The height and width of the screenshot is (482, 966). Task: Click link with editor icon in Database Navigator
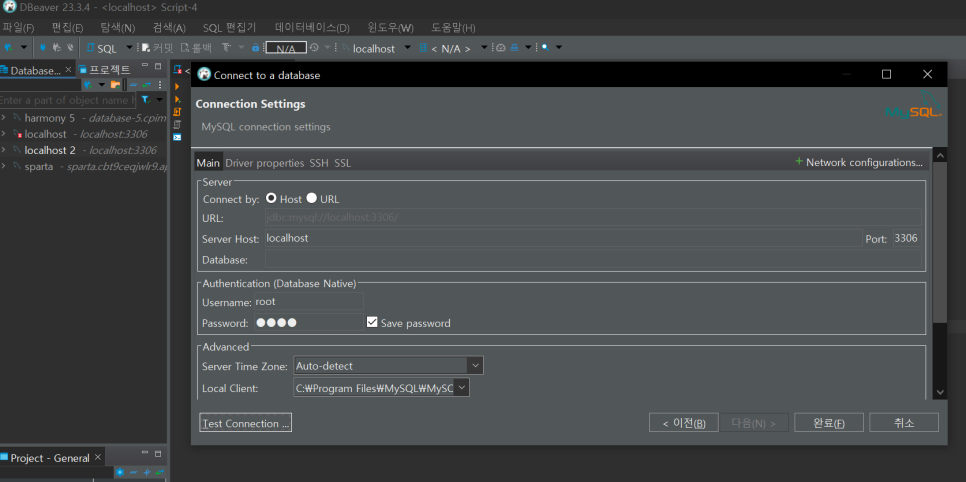click(147, 84)
